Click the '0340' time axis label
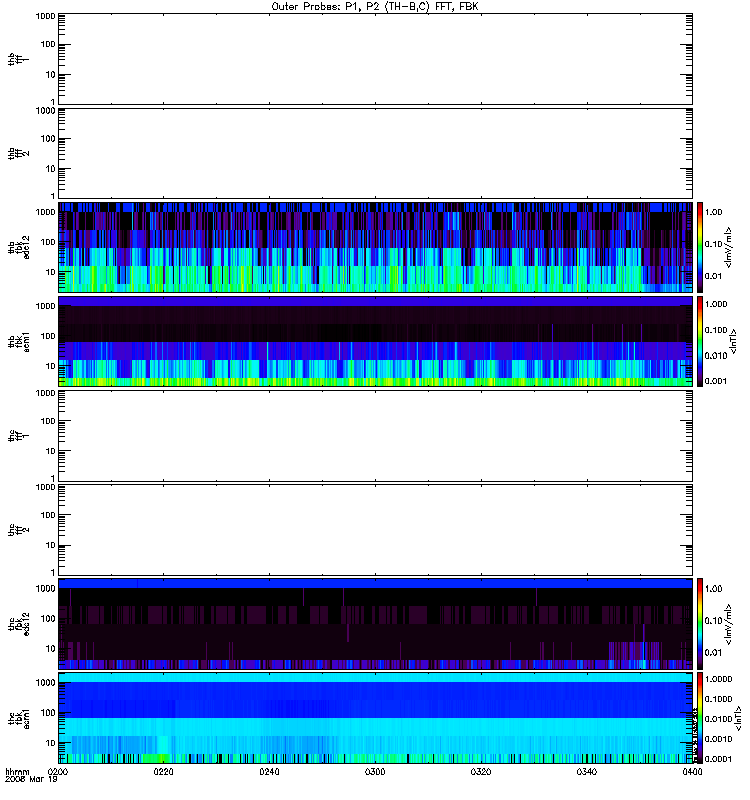 [x=587, y=772]
